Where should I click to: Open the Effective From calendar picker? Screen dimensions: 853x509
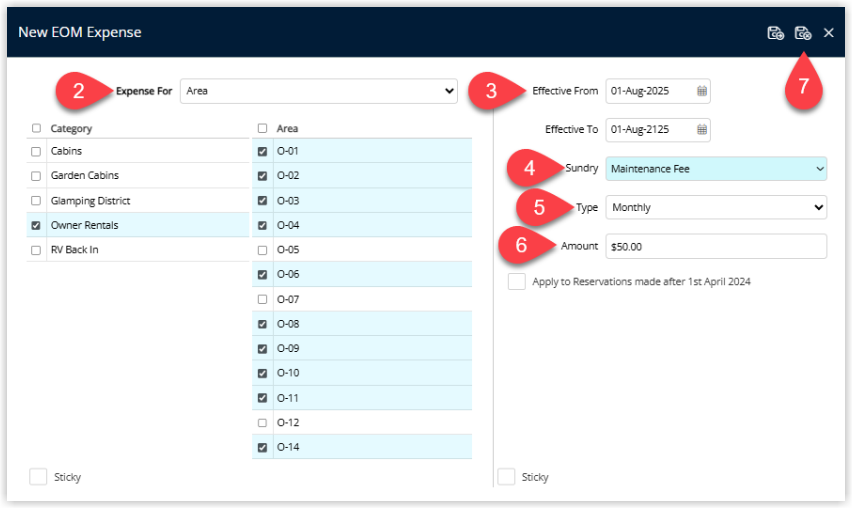pos(702,91)
